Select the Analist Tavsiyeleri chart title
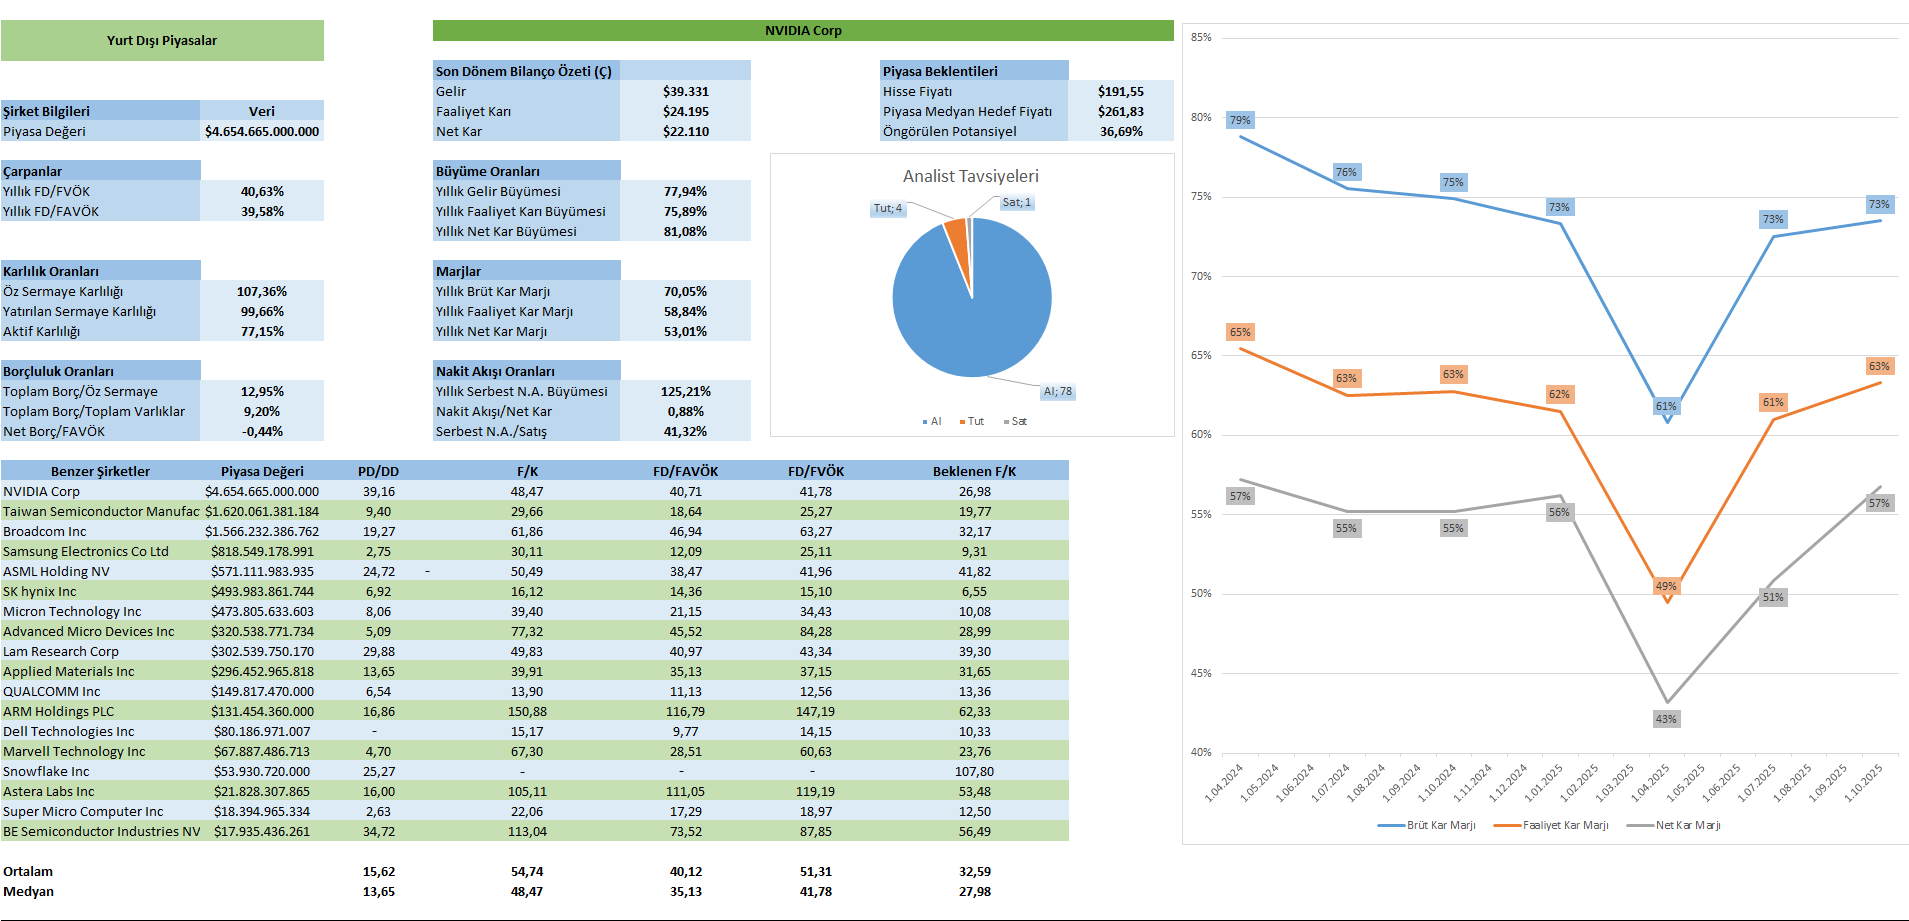 tap(970, 176)
